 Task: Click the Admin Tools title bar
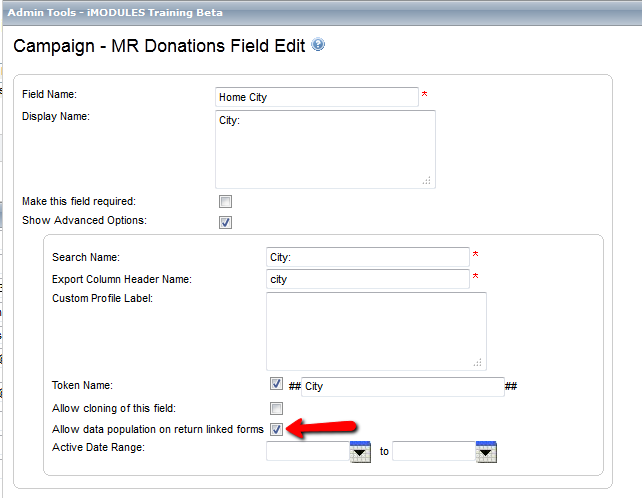[x=322, y=13]
